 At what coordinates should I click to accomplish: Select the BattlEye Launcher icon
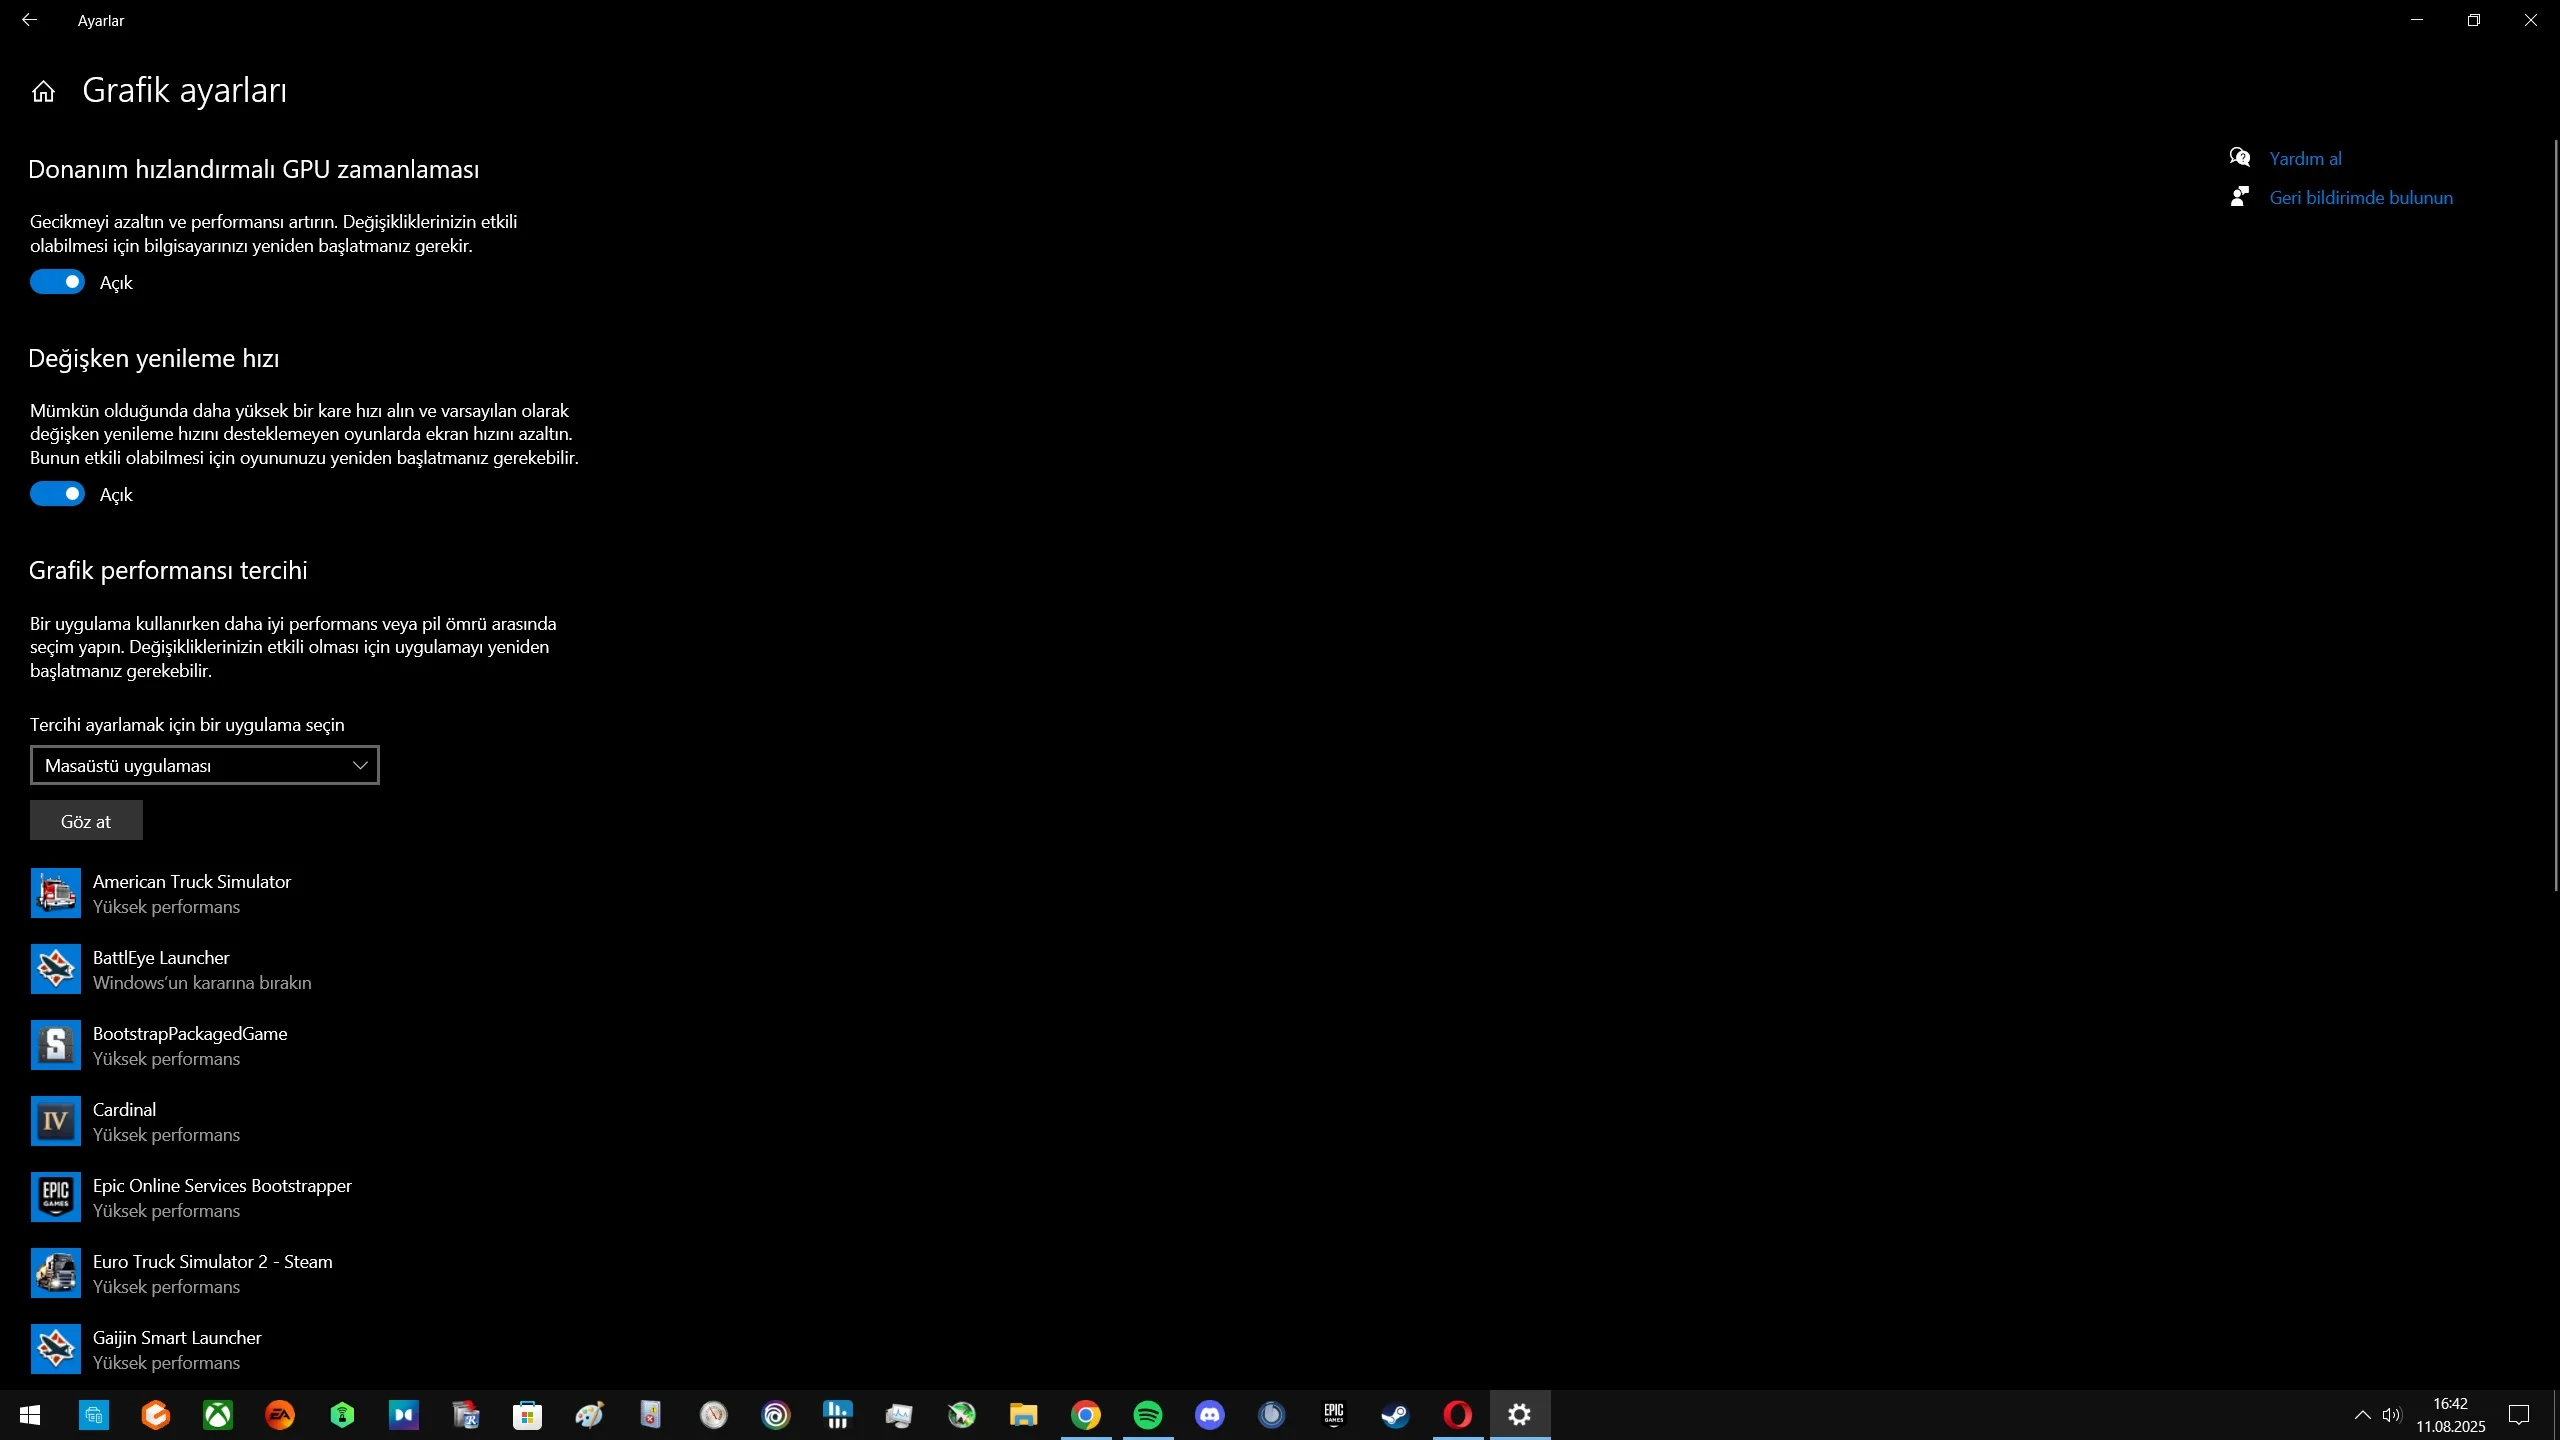[x=55, y=969]
